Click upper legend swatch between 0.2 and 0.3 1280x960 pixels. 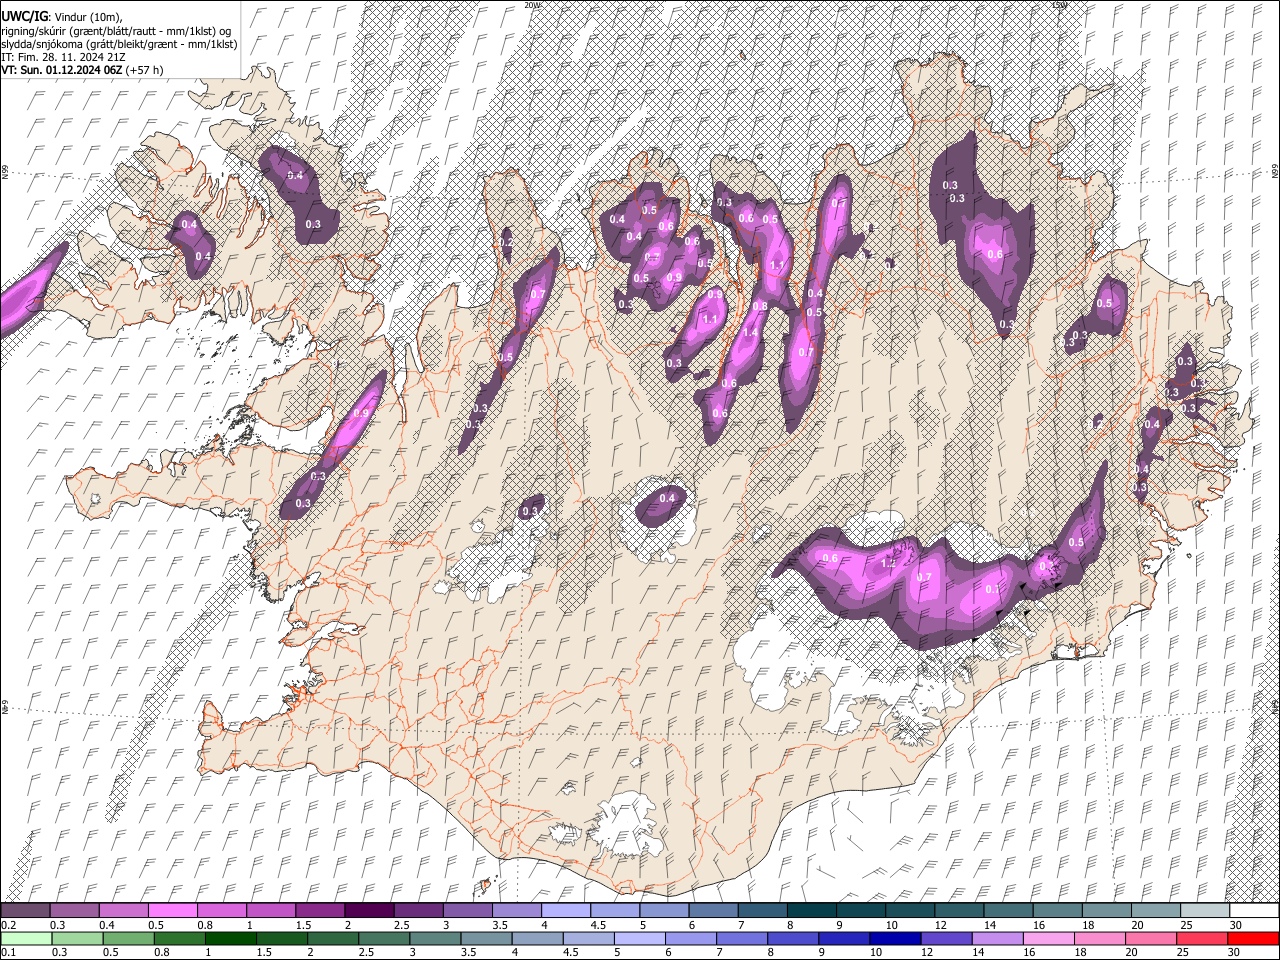point(26,910)
